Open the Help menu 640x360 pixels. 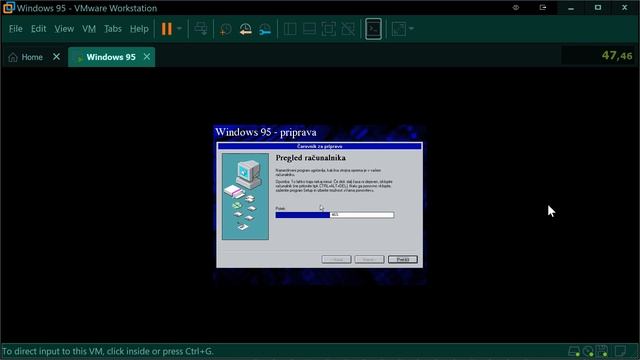click(x=139, y=29)
